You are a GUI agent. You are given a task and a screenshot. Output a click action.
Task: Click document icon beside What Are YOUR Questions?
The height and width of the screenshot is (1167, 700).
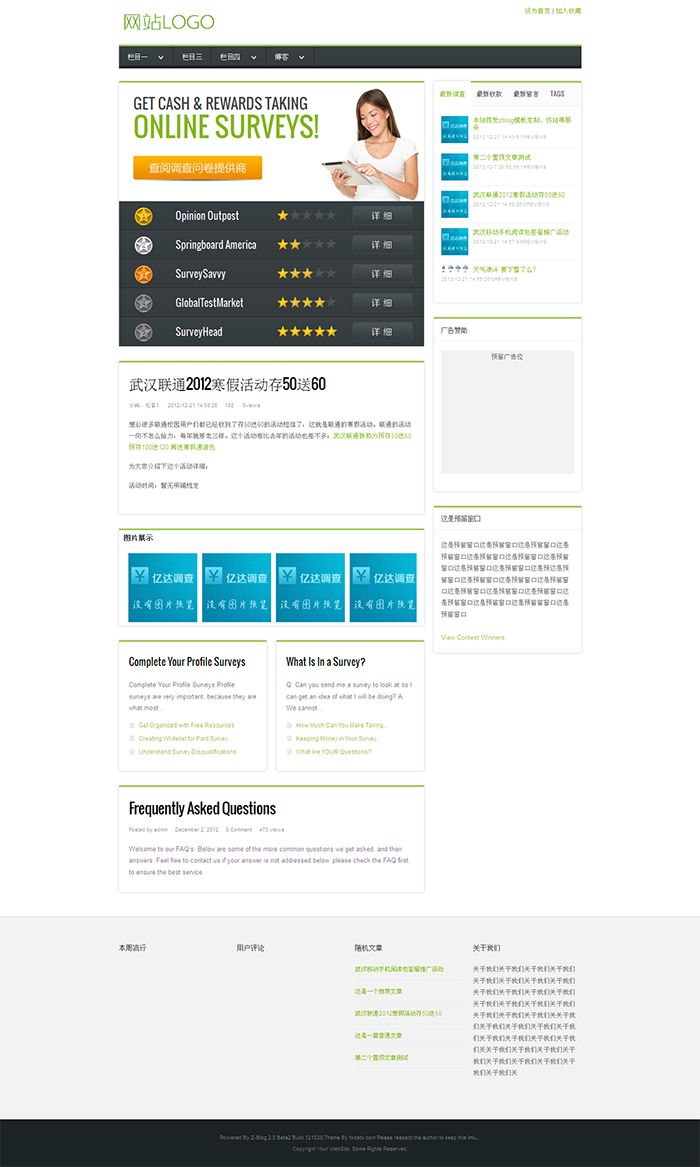[289, 752]
